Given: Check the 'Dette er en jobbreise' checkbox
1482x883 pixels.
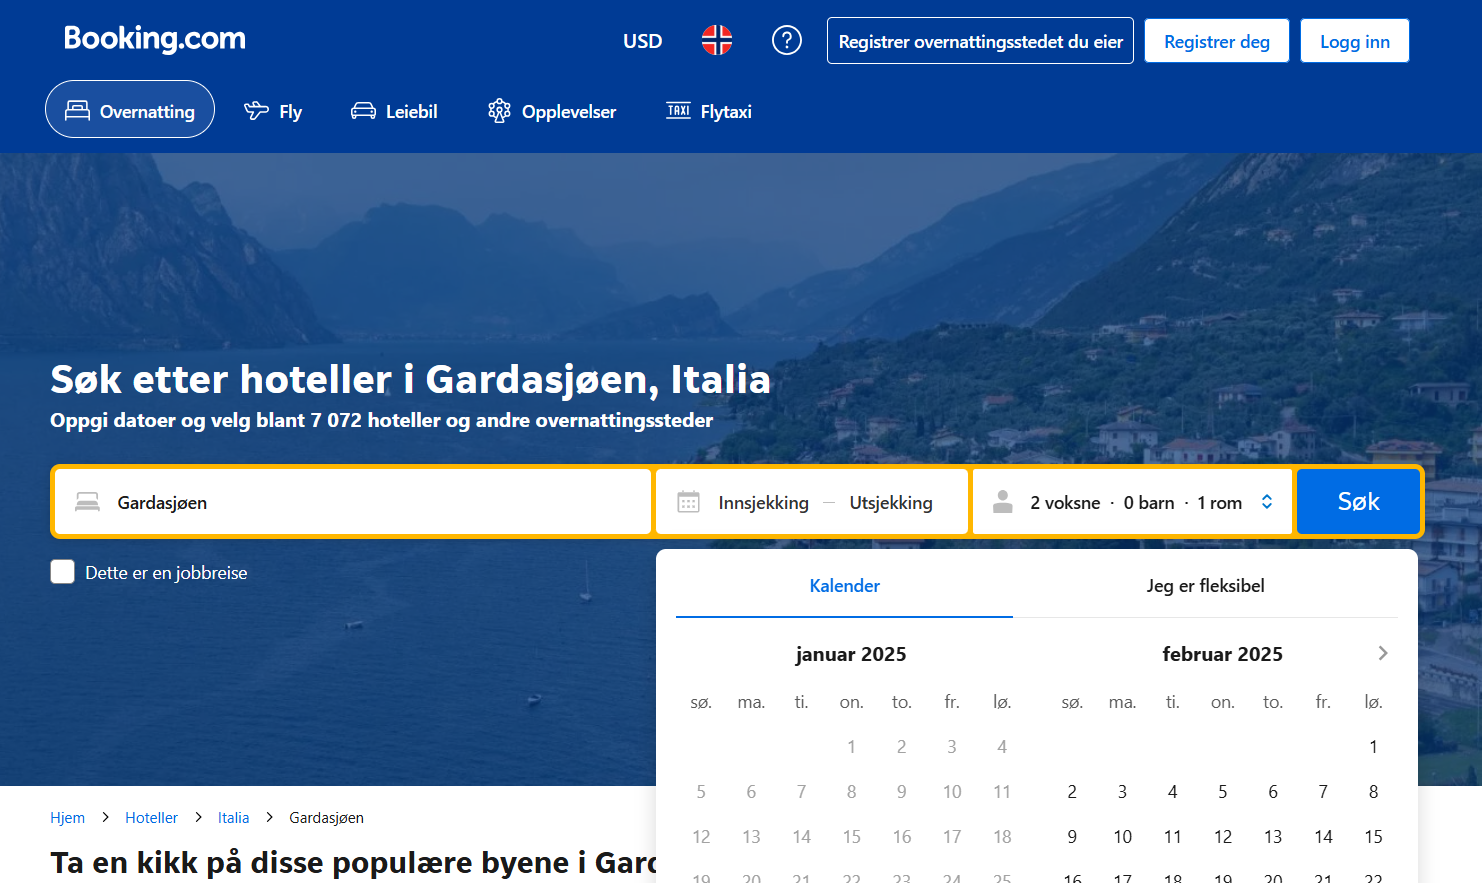Looking at the screenshot, I should coord(63,572).
